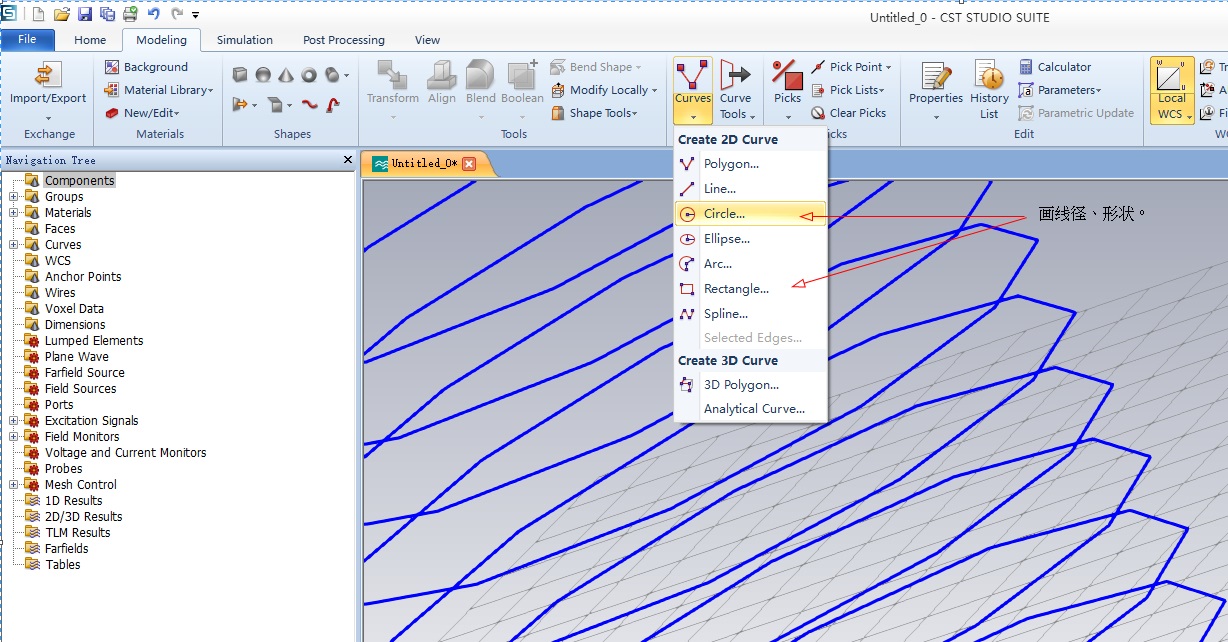Click the Save All icon in quick access toolbar
The height and width of the screenshot is (642, 1228).
107,15
